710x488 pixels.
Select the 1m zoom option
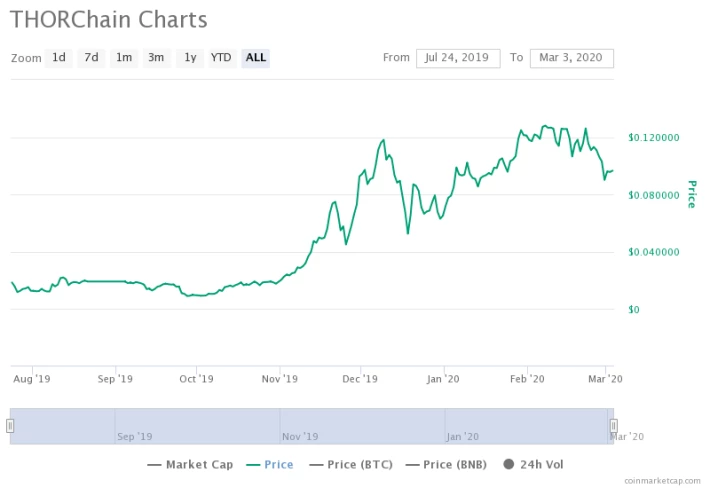pyautogui.click(x=124, y=58)
